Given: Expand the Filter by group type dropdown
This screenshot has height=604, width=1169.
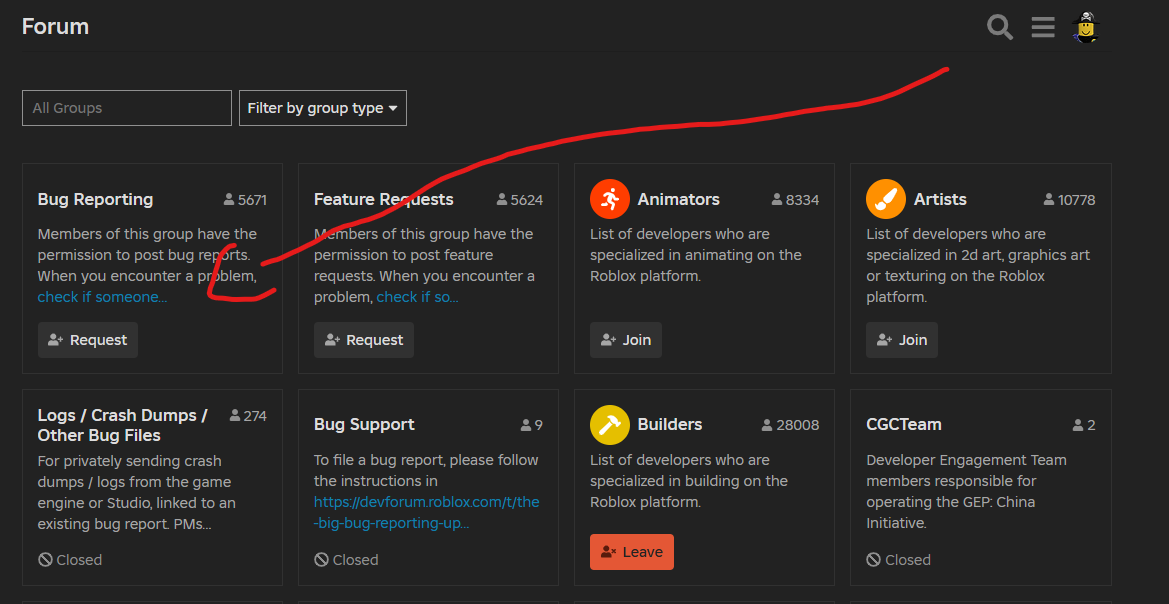Looking at the screenshot, I should 322,108.
